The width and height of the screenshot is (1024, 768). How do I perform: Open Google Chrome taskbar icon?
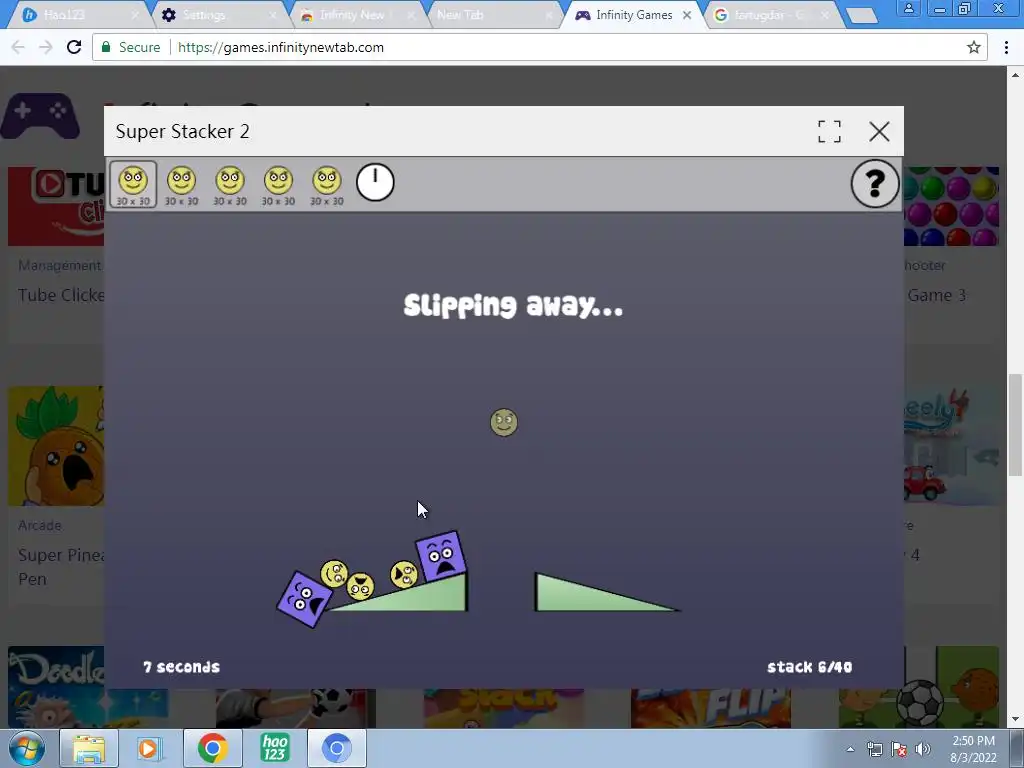pyautogui.click(x=212, y=748)
